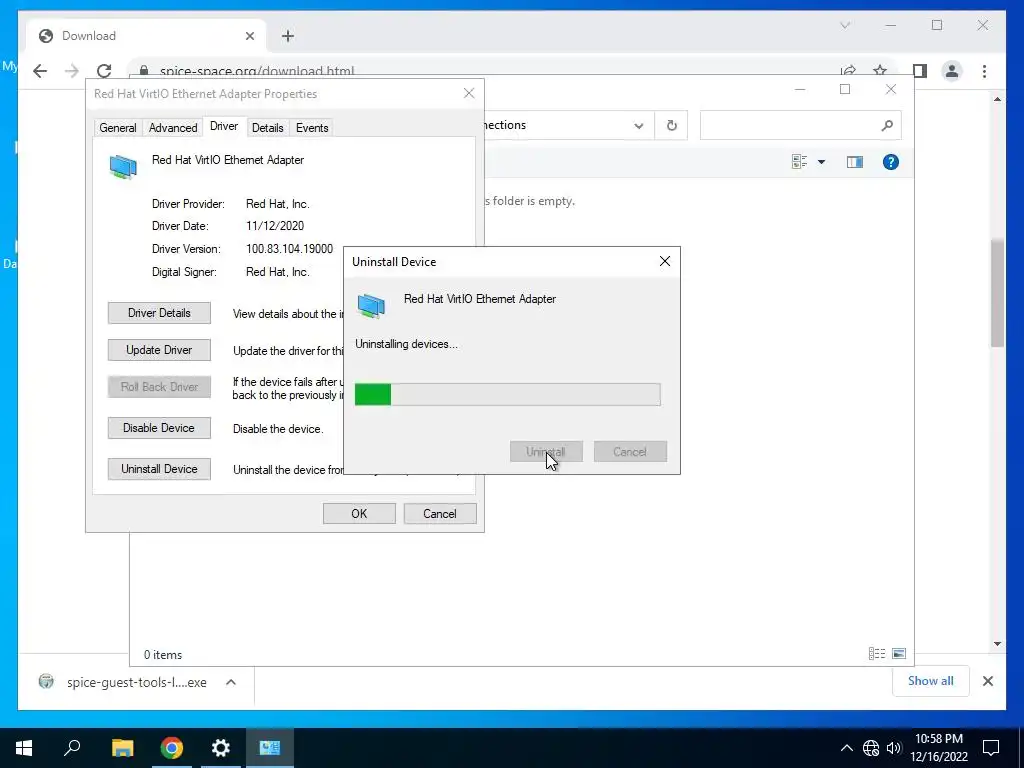Click Explorer search box
The image size is (1024, 768).
(x=801, y=125)
